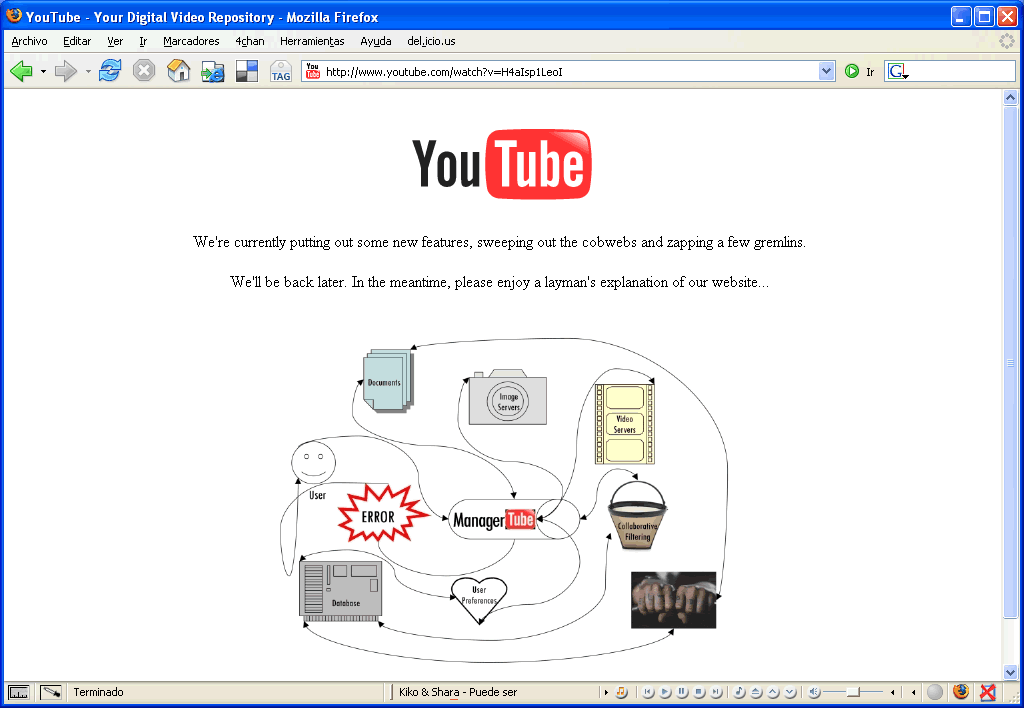This screenshot has height=708, width=1024.
Task: Stop playback in status bar player
Action: (x=699, y=692)
